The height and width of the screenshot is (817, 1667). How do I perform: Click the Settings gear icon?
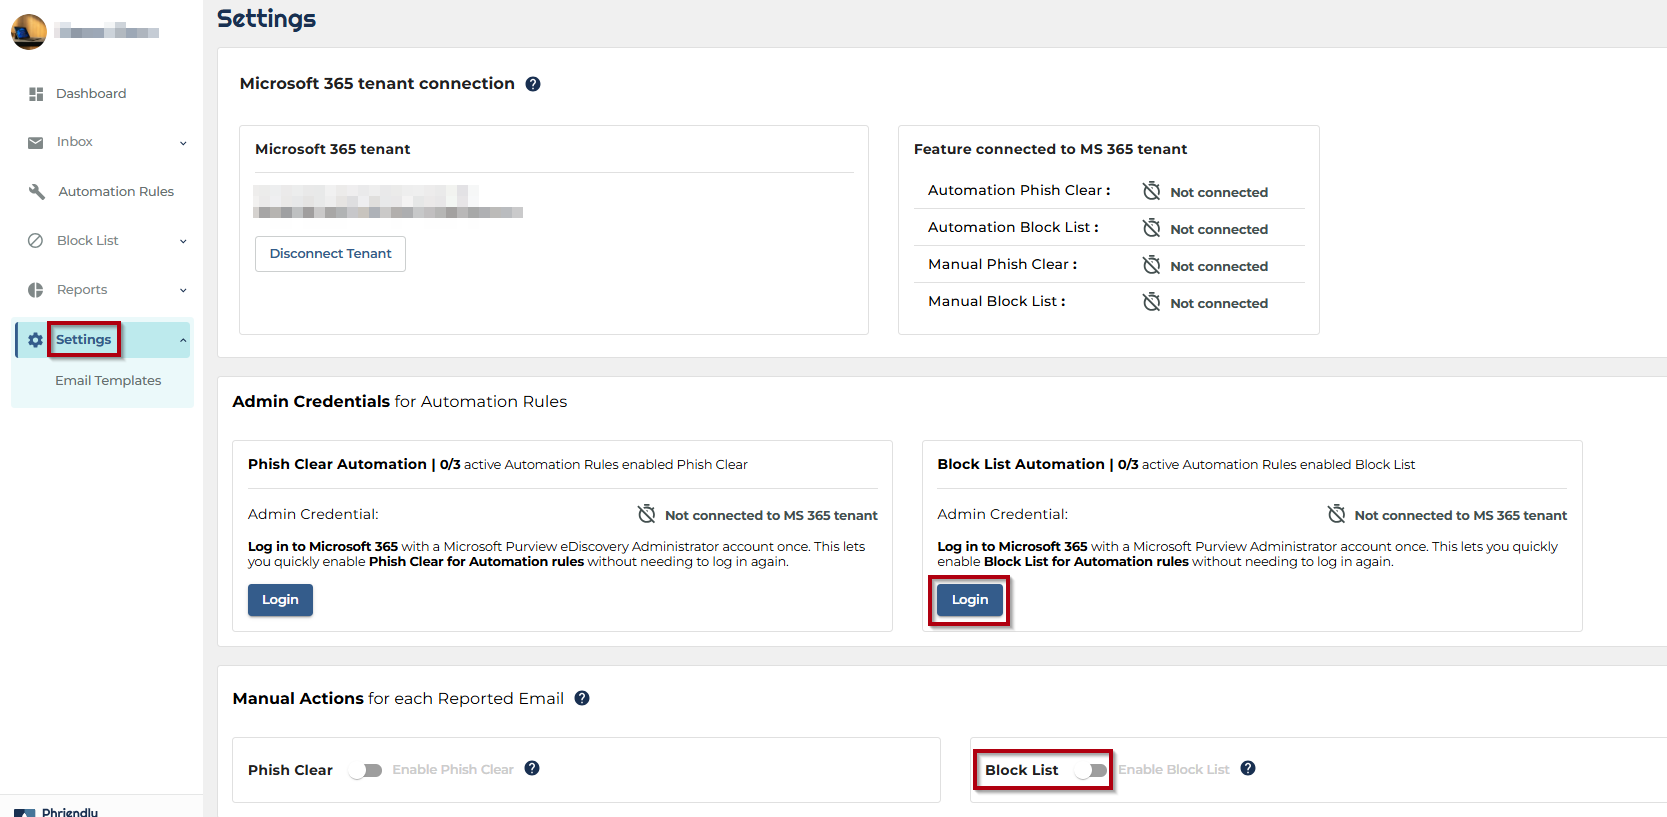point(35,340)
